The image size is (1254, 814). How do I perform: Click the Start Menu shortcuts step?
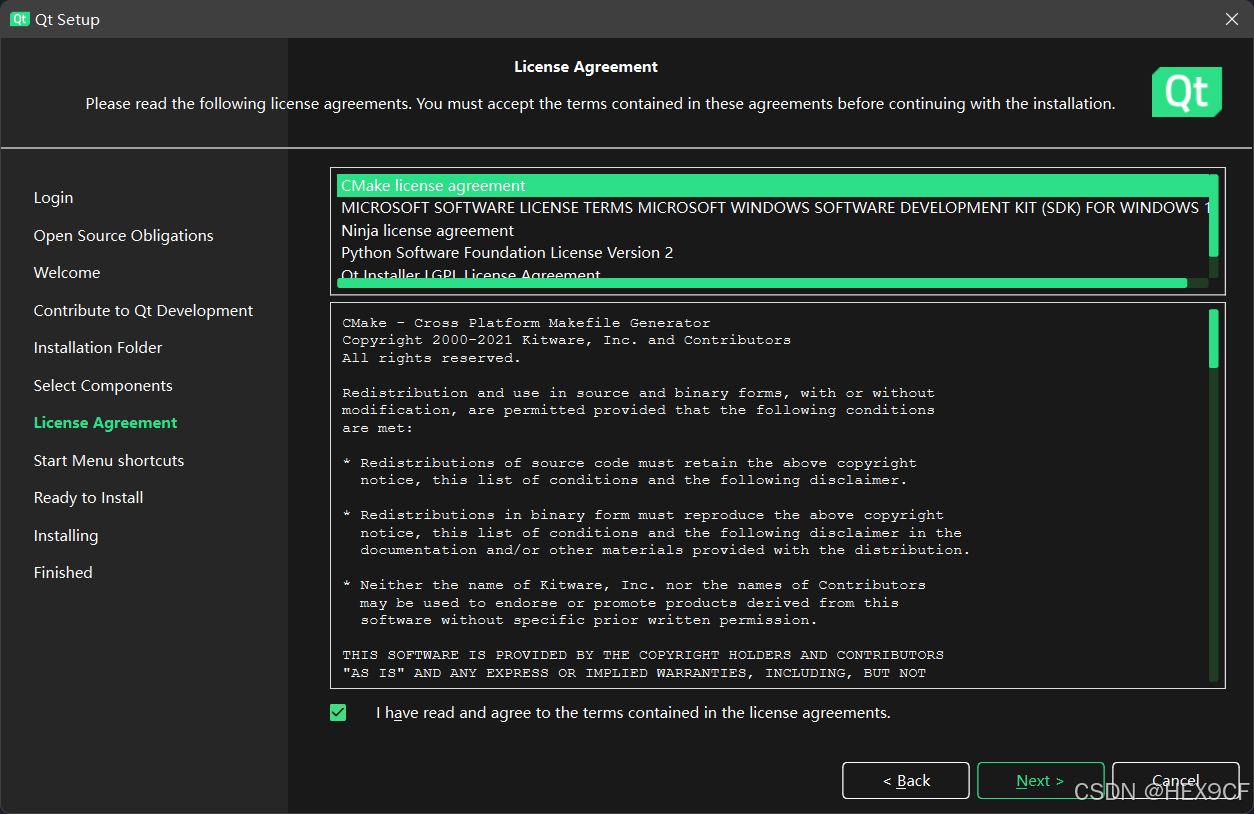(x=109, y=461)
